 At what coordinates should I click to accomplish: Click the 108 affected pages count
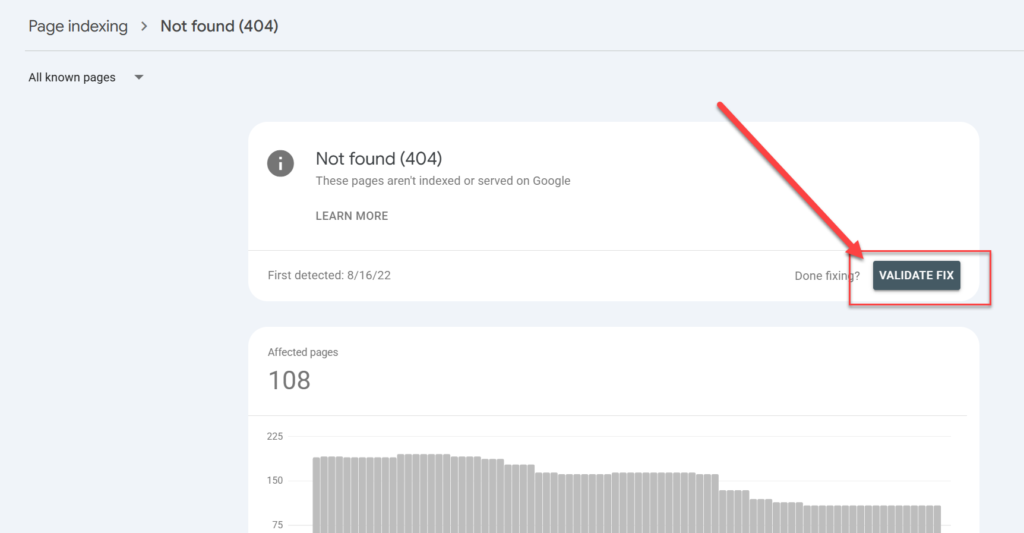(289, 381)
